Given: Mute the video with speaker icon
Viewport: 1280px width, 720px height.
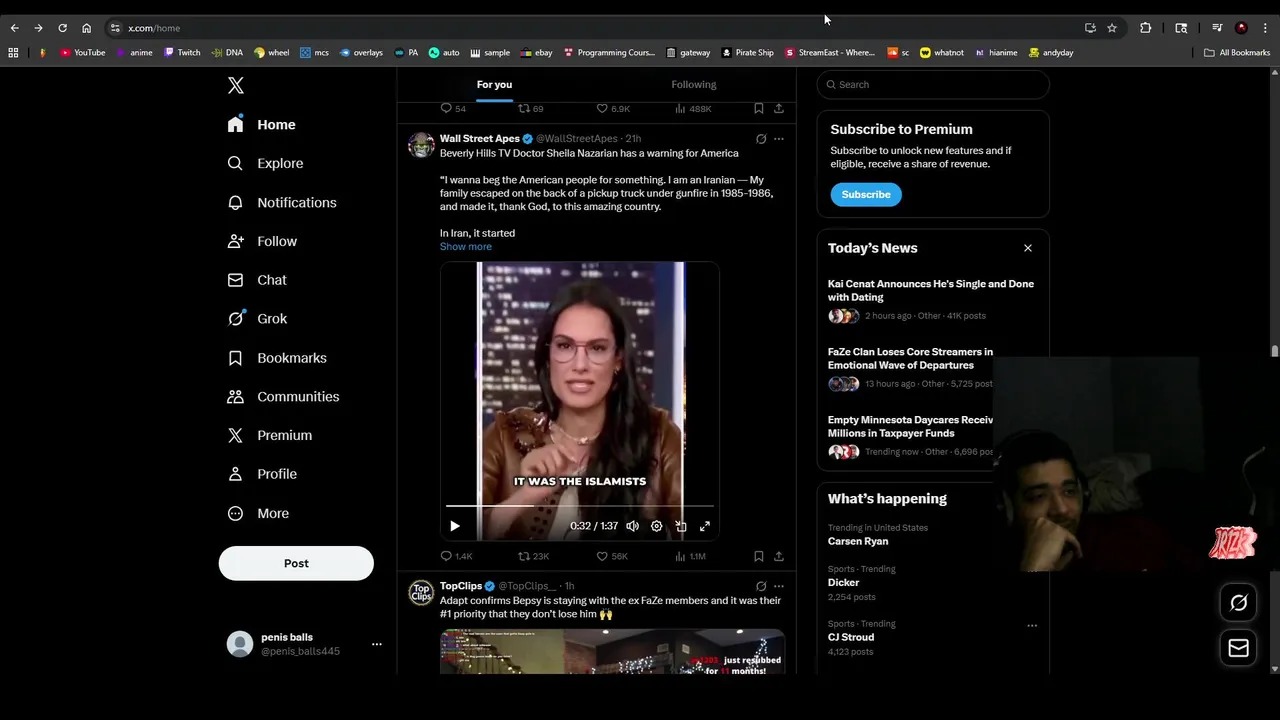Looking at the screenshot, I should click(x=632, y=526).
